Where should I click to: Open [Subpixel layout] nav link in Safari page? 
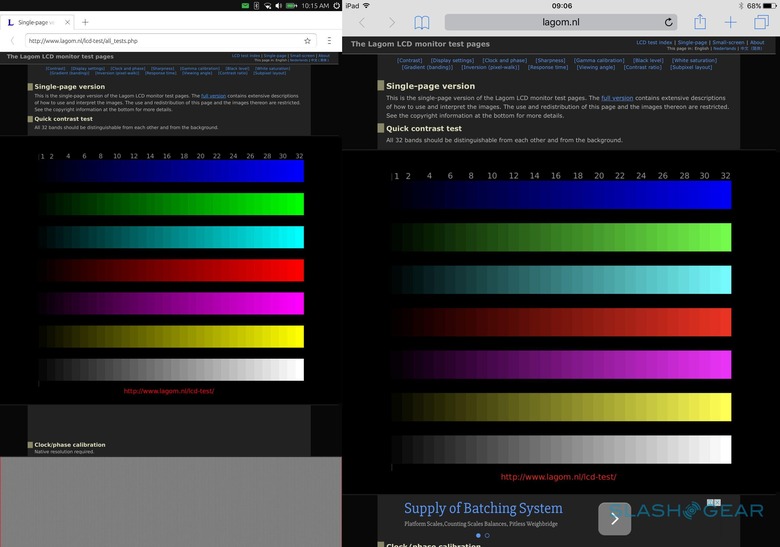click(x=691, y=67)
